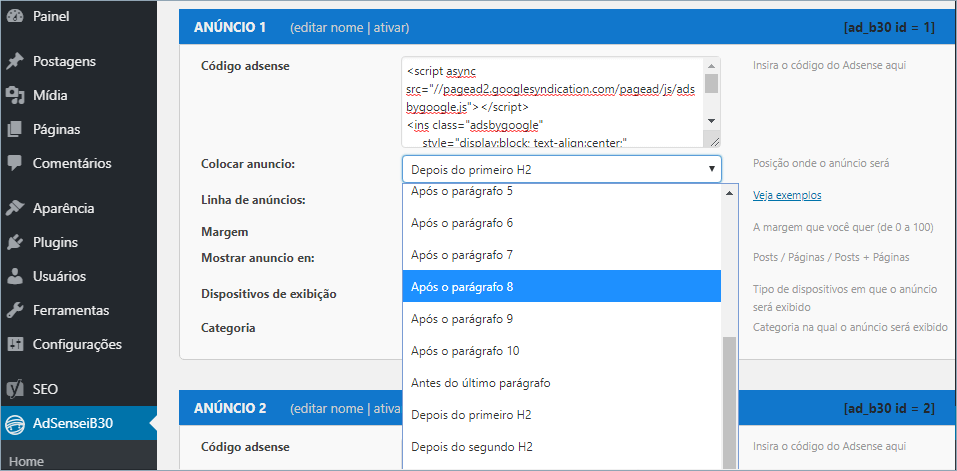Click the dropdown list scroll up arrow
This screenshot has width=957, height=471.
point(729,193)
